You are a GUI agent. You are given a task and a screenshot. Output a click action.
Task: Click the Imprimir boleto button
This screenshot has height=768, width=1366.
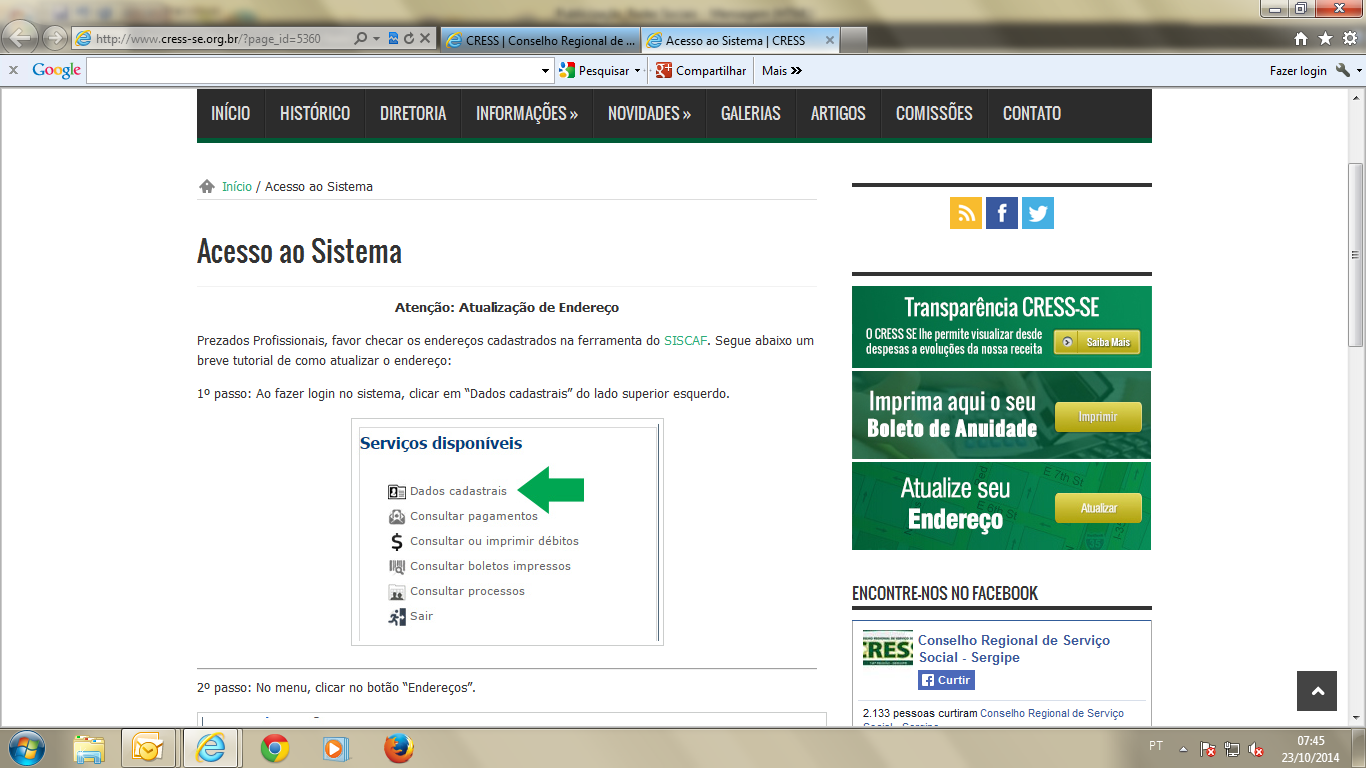pyautogui.click(x=1098, y=417)
